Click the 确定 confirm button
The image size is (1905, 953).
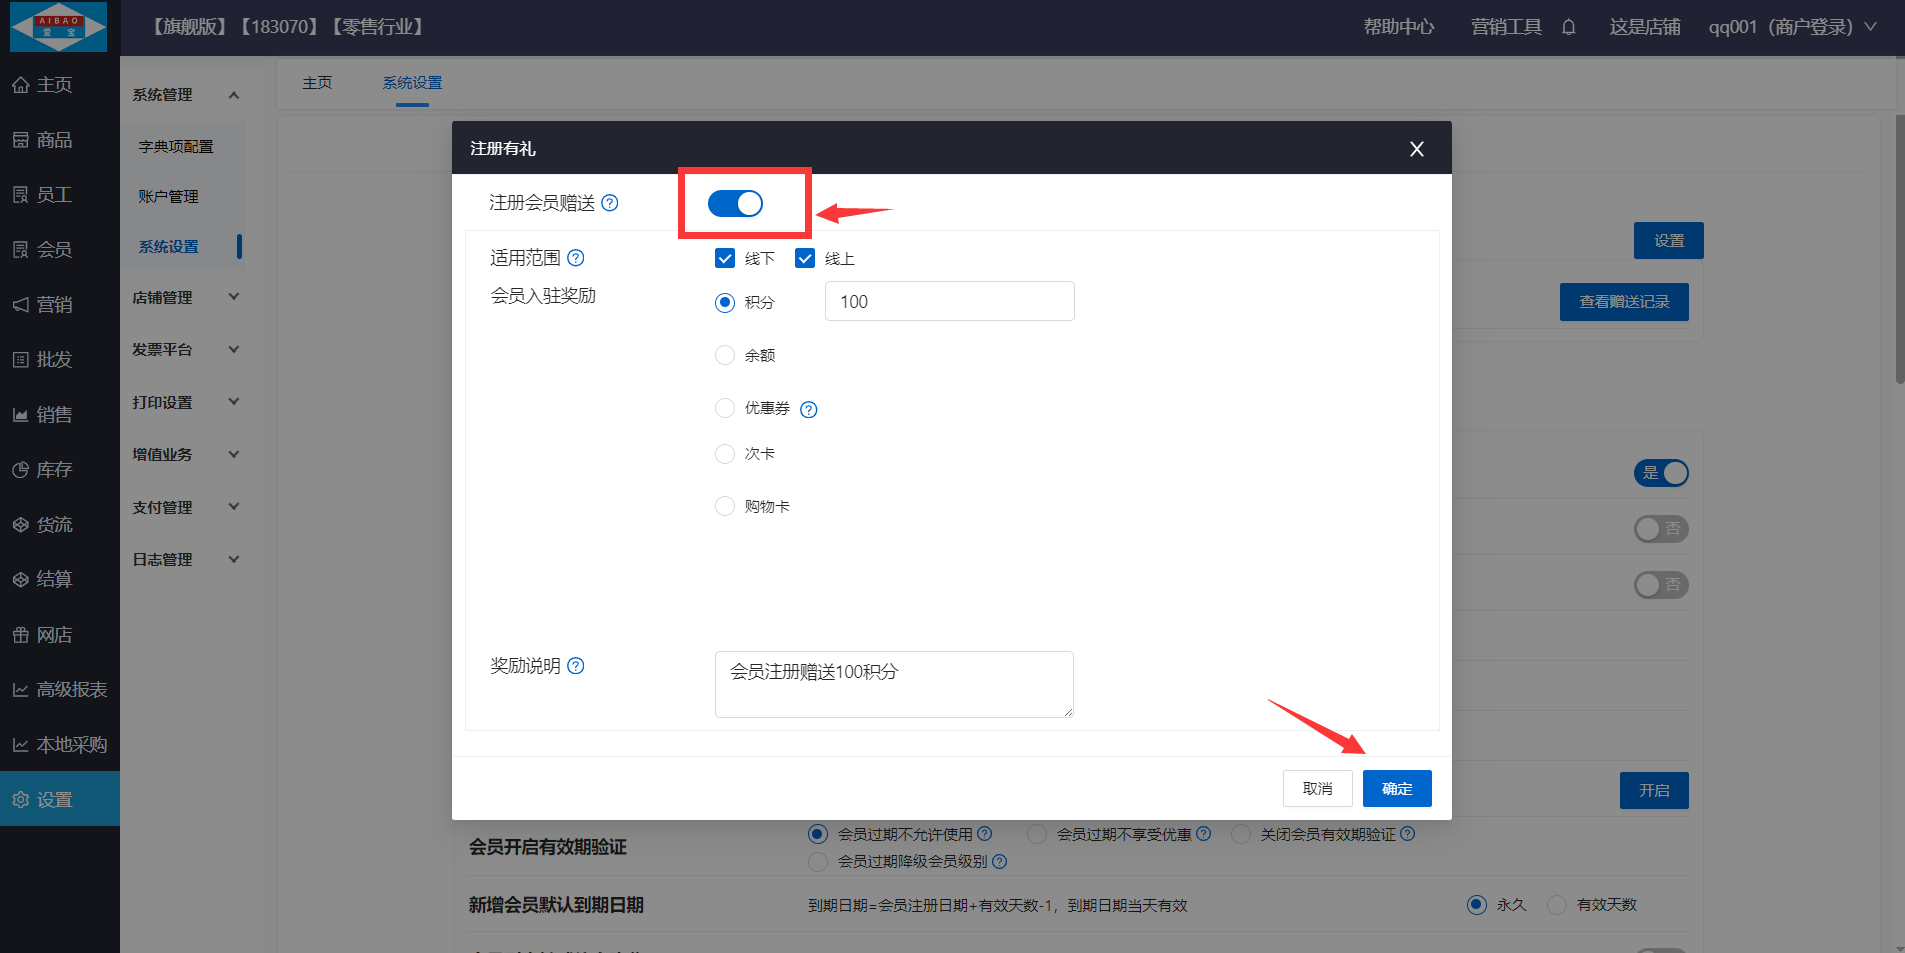click(x=1396, y=789)
